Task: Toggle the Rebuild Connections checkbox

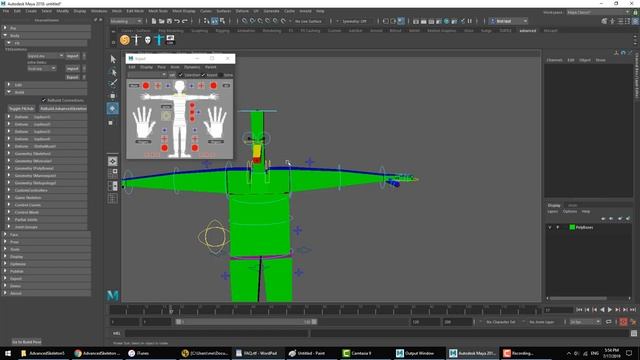Action: (x=44, y=100)
